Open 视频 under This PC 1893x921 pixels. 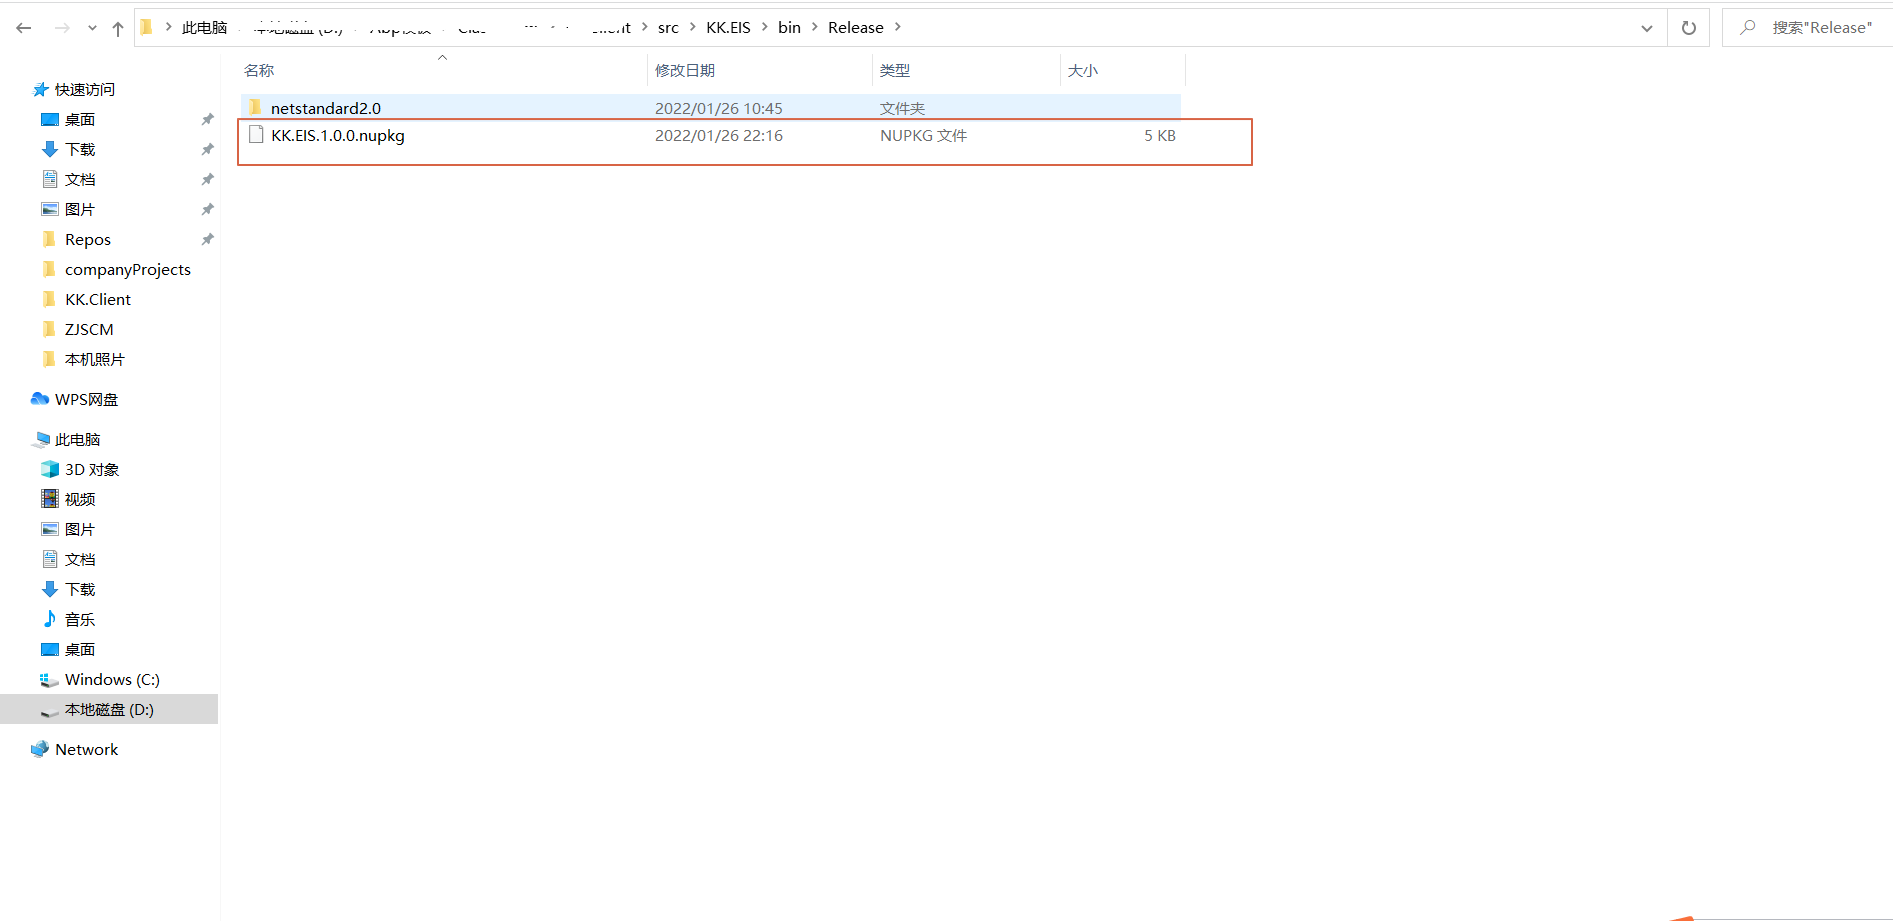click(x=80, y=500)
